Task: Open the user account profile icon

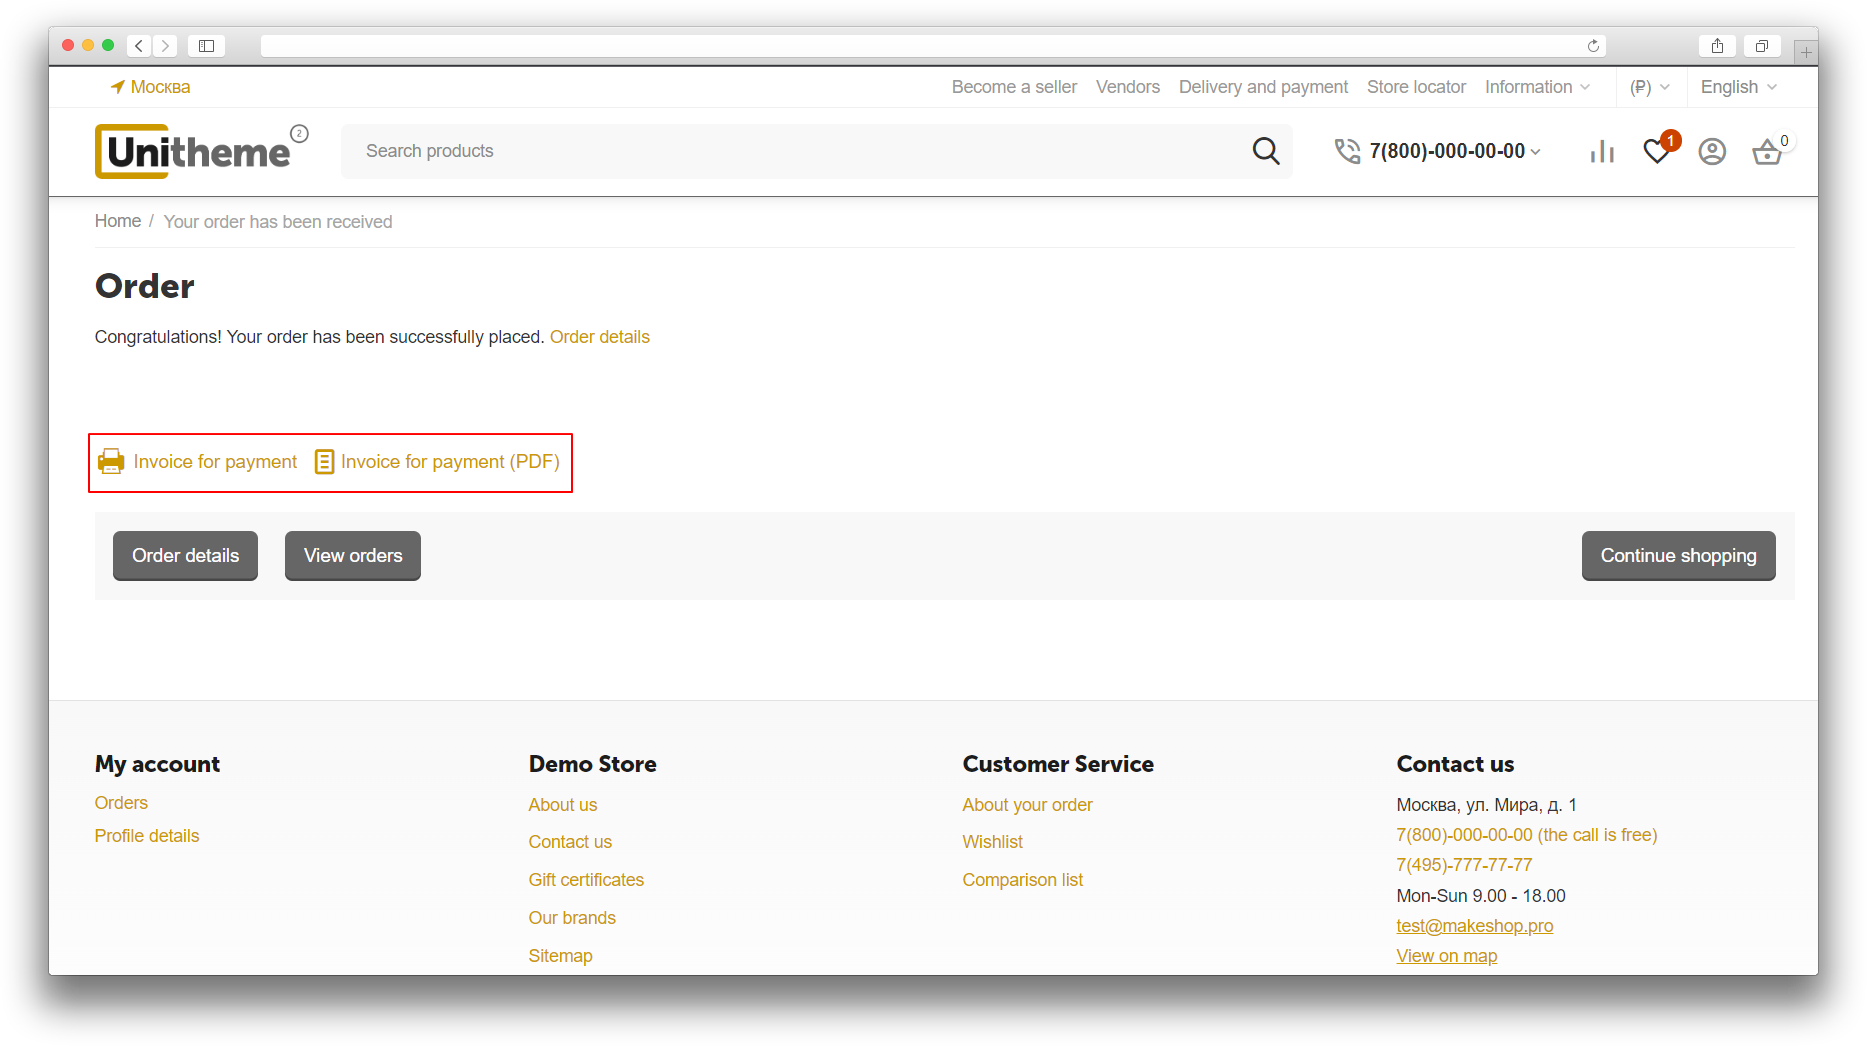Action: [x=1712, y=151]
